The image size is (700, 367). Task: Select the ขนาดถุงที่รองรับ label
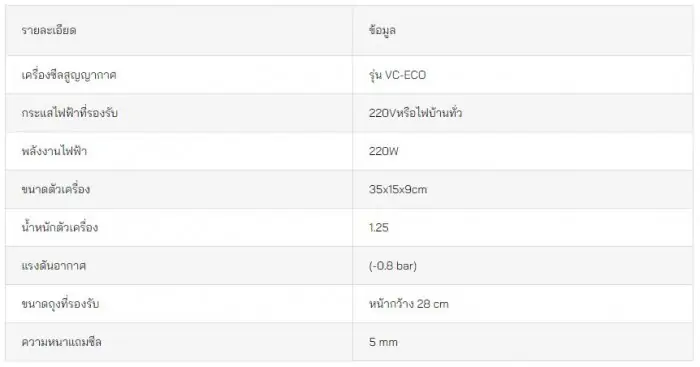click(60, 304)
